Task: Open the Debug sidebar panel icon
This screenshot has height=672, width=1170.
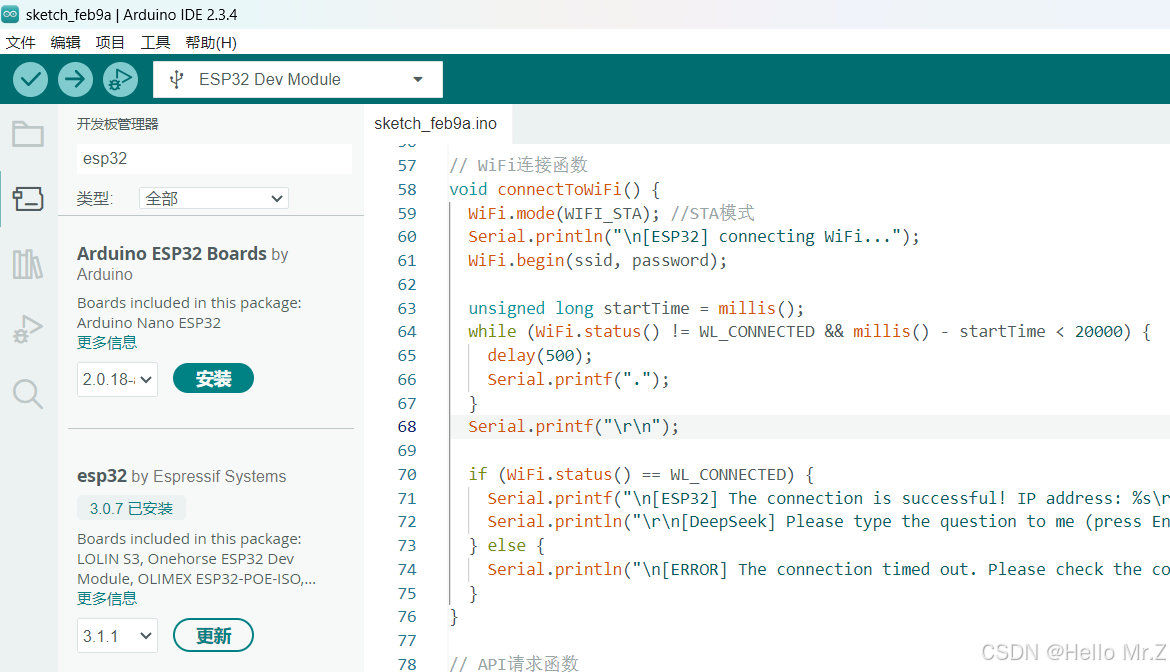Action: point(28,328)
